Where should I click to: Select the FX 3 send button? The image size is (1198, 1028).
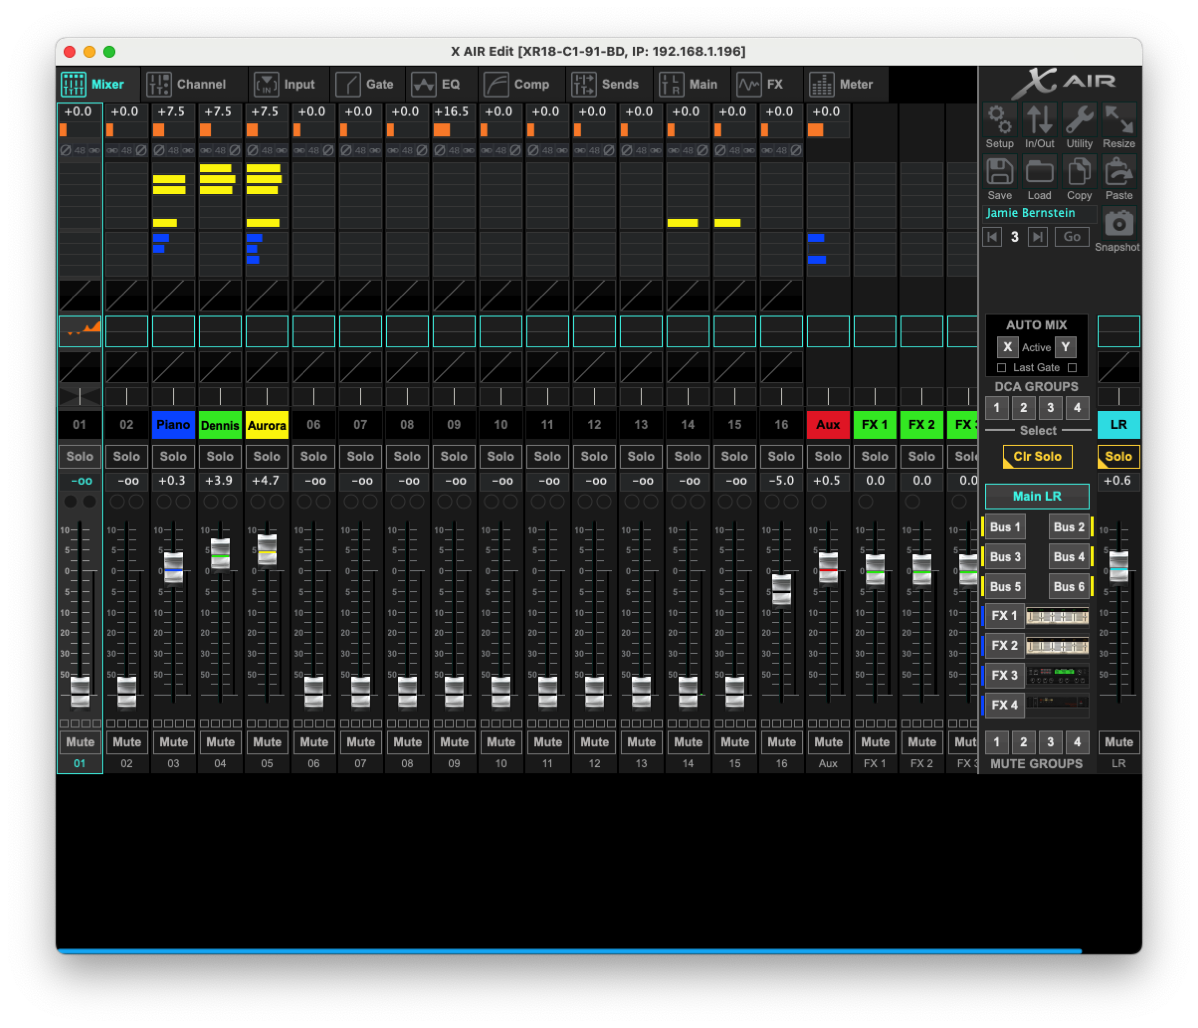coord(1004,676)
